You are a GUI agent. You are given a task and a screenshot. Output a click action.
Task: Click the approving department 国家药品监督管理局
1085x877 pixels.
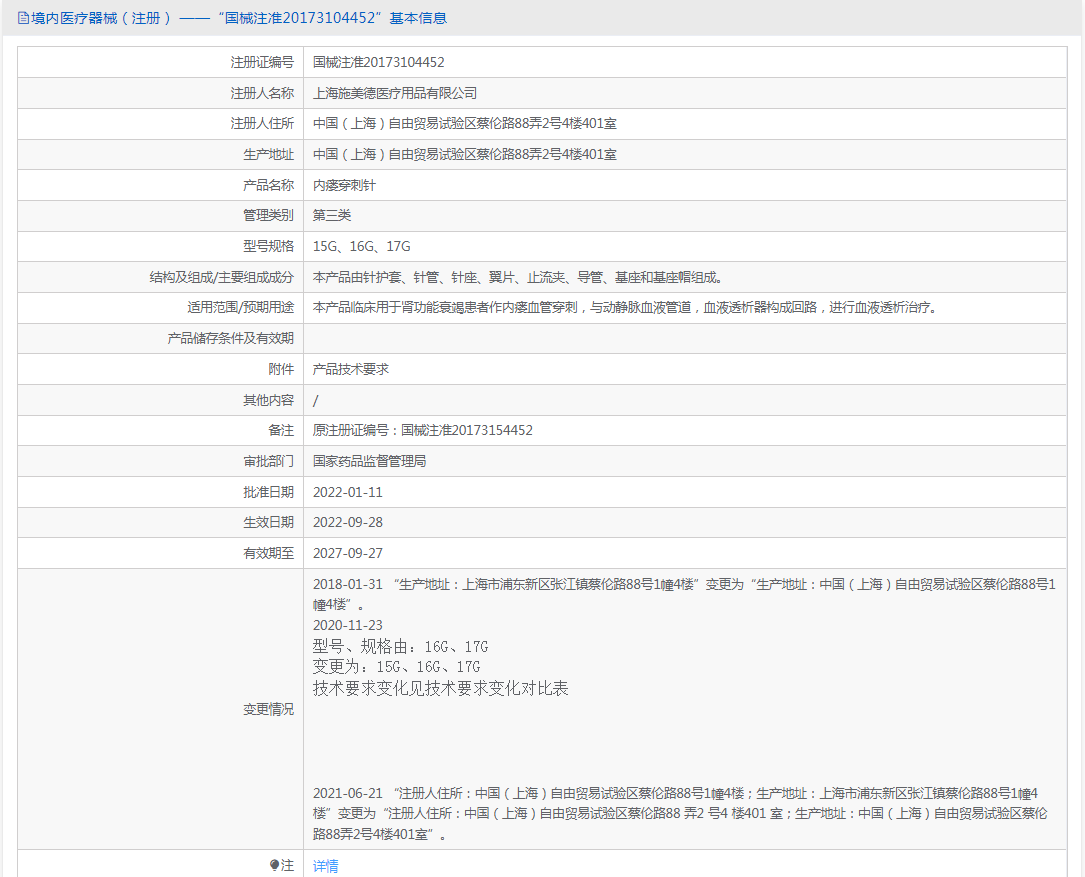click(x=369, y=461)
